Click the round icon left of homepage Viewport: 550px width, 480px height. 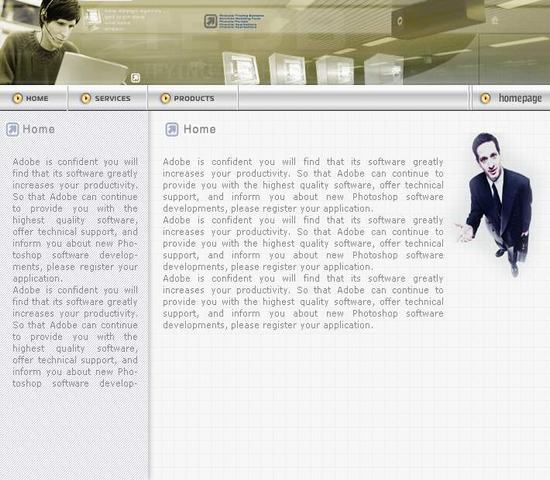[x=485, y=98]
